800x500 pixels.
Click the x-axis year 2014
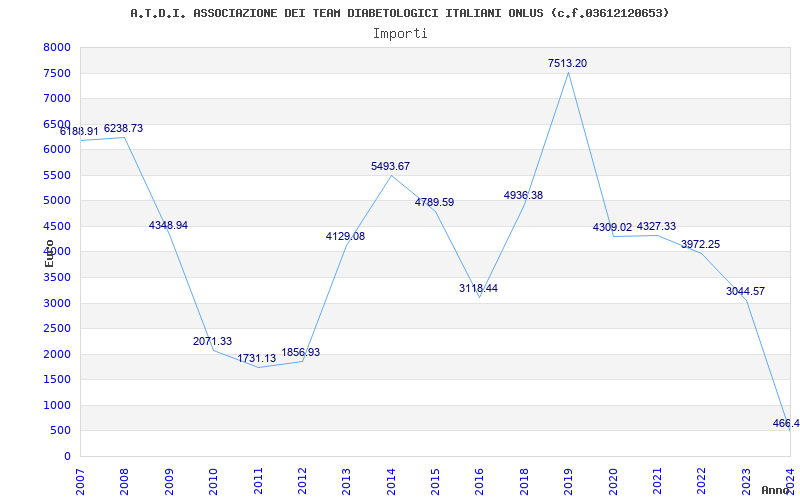click(391, 482)
